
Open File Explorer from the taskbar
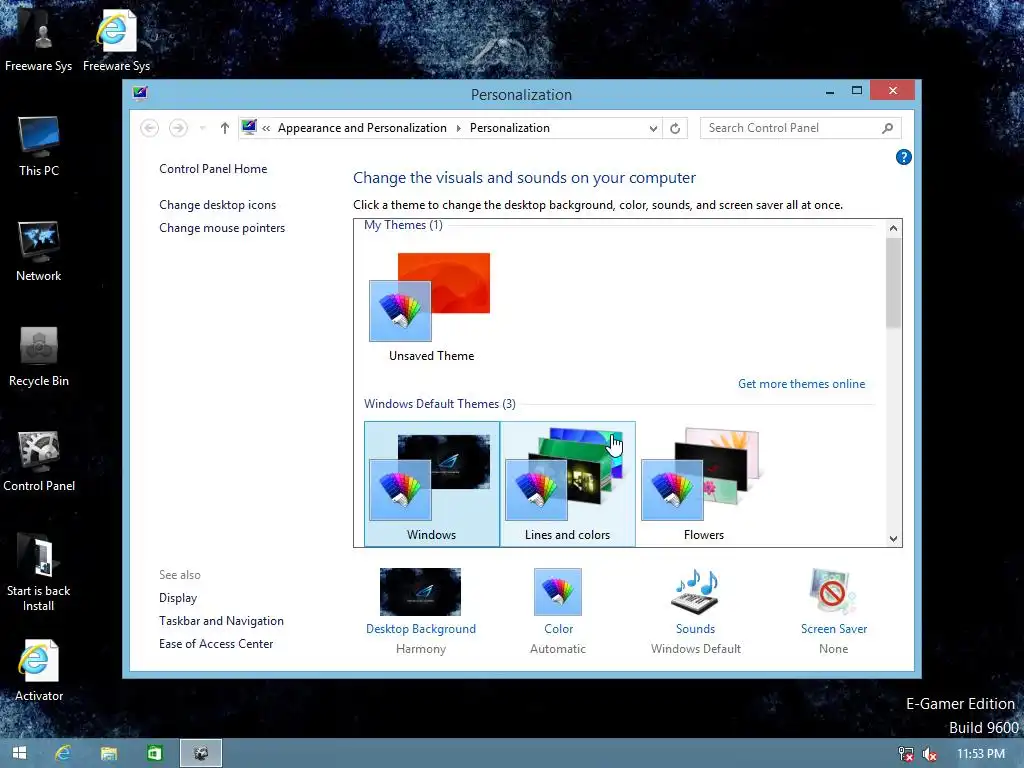coord(108,753)
